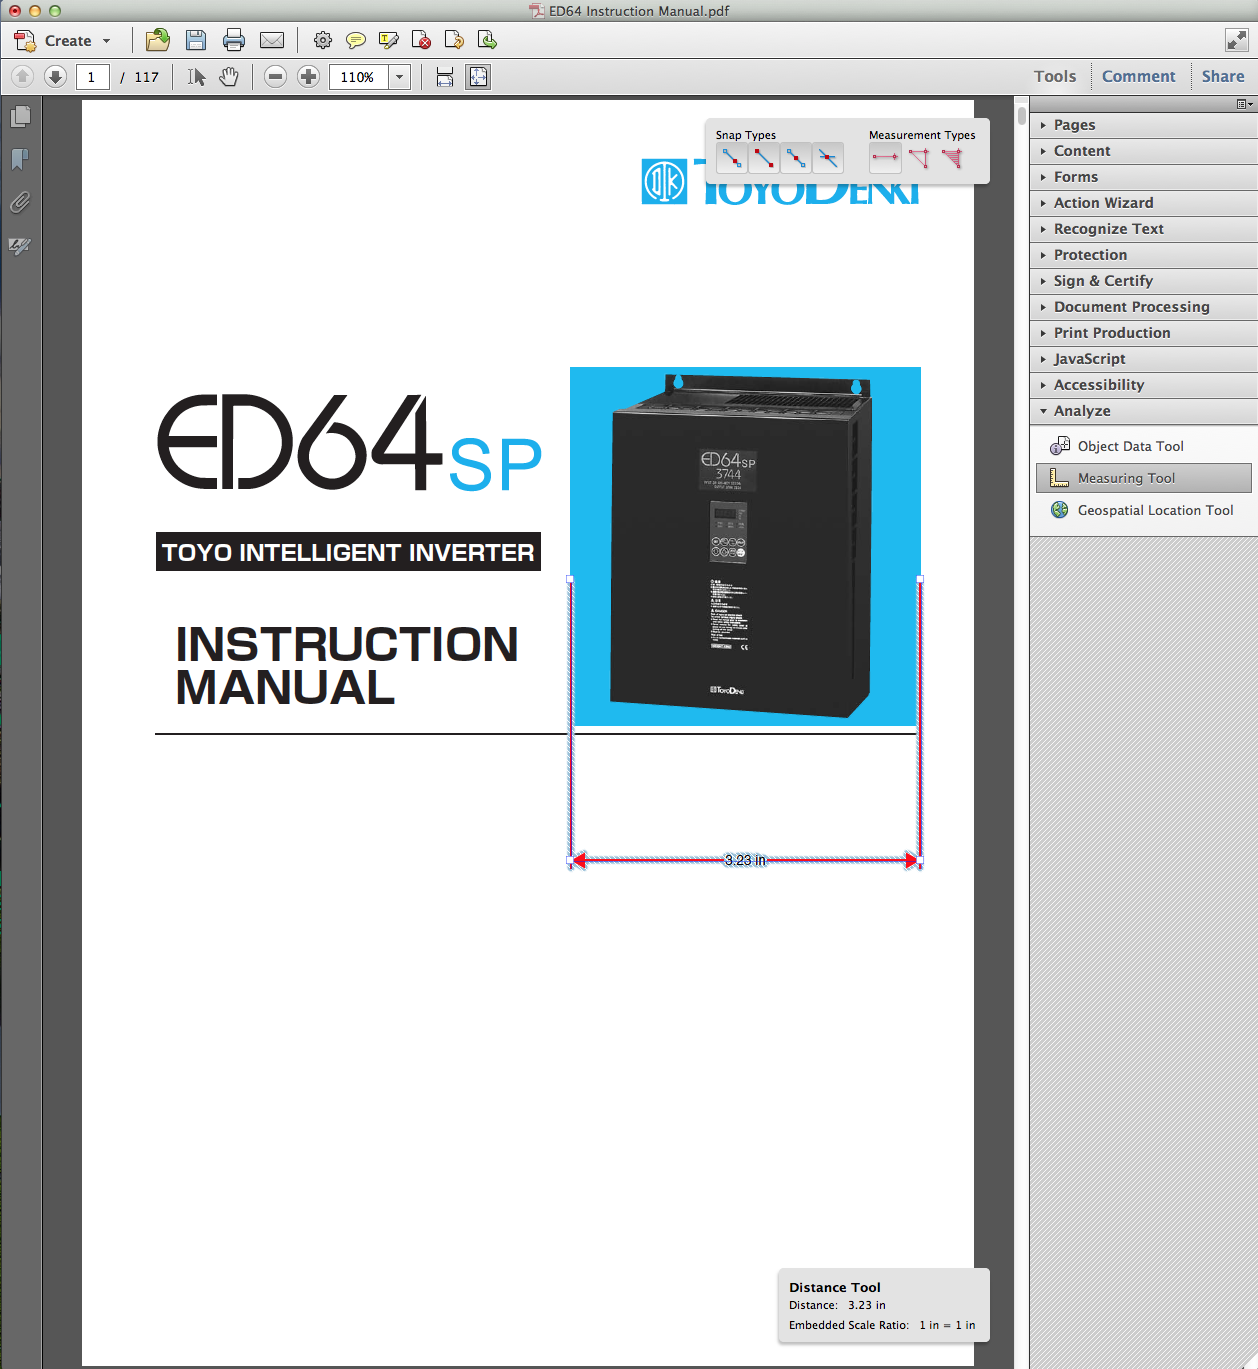Select the Area measurement type
The width and height of the screenshot is (1258, 1369).
click(x=953, y=158)
